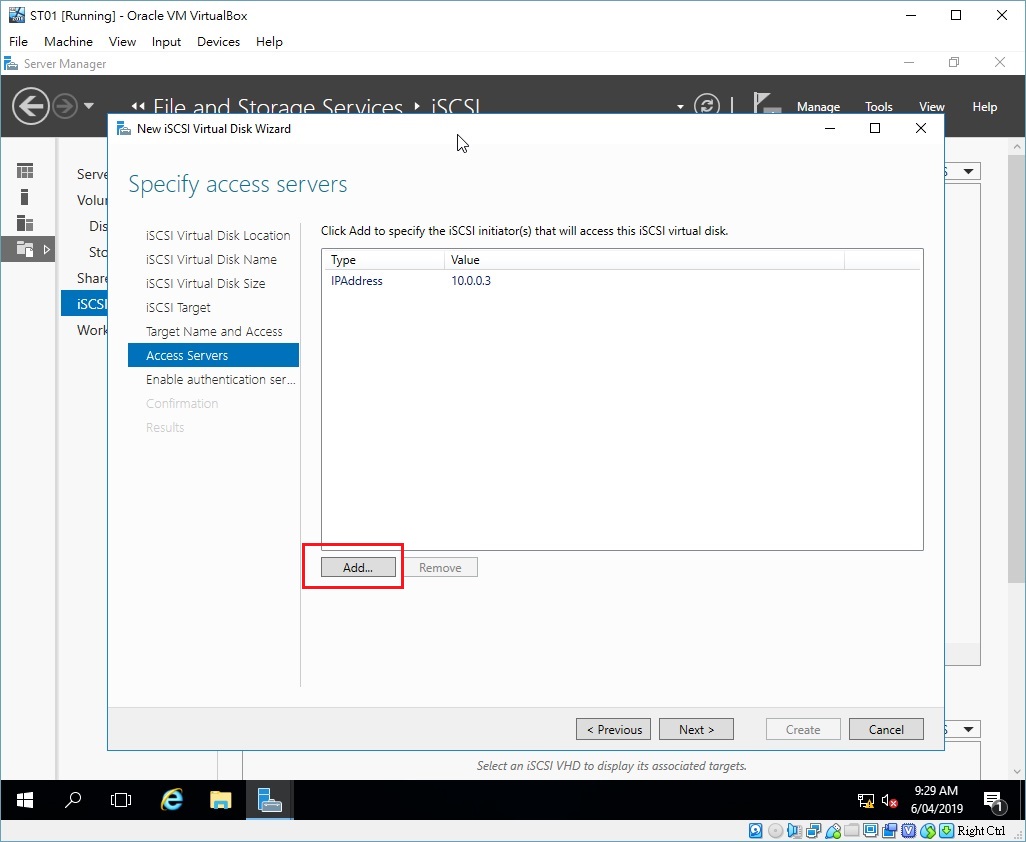The image size is (1026, 842).
Task: Open the Server Manager Dashboard icon
Action: [x=23, y=170]
